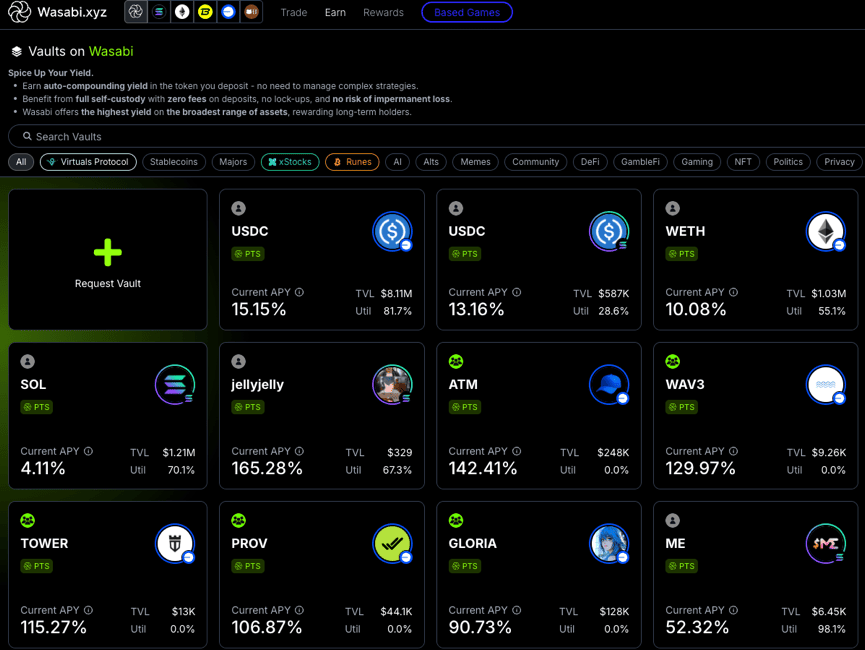This screenshot has height=650, width=865.
Task: Open the Trade tab
Action: (294, 13)
